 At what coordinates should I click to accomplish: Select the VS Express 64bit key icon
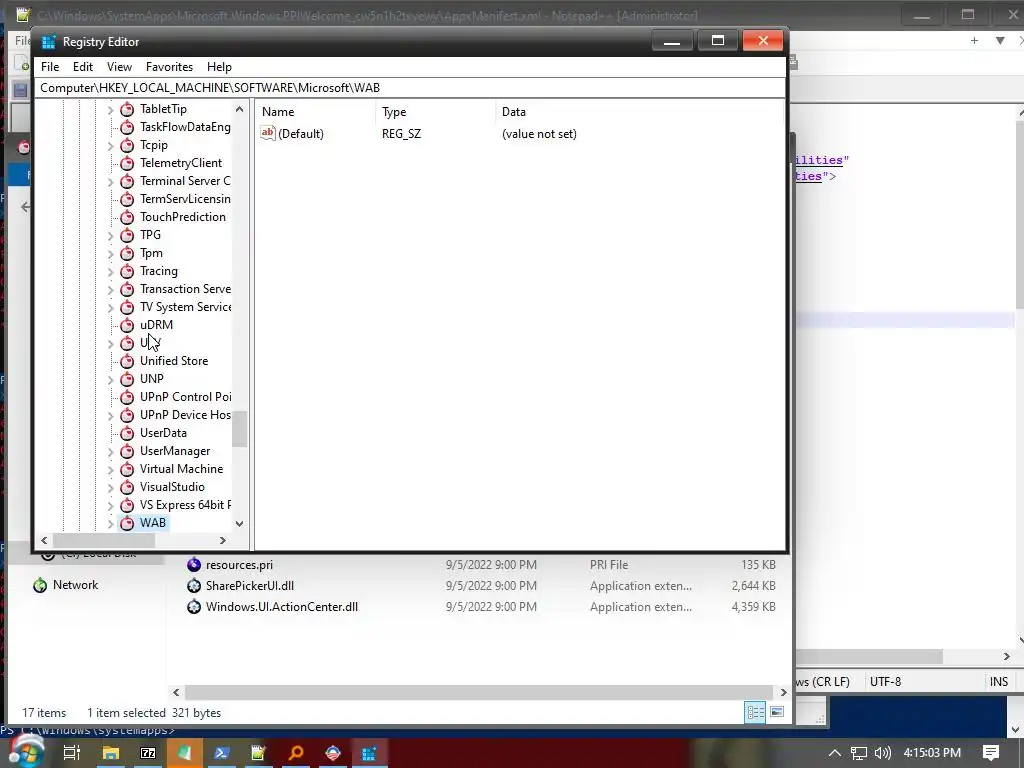point(127,505)
